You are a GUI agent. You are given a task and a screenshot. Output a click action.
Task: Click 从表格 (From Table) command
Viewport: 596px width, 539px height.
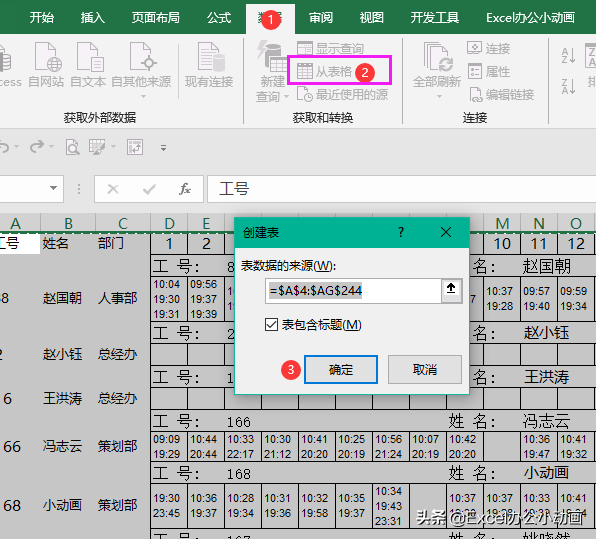[x=325, y=71]
